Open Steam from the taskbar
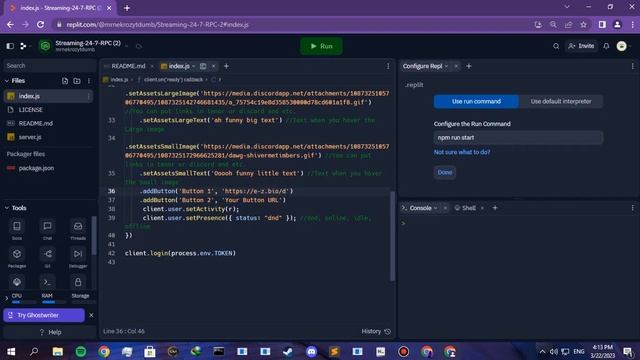640x360 pixels. coord(288,351)
